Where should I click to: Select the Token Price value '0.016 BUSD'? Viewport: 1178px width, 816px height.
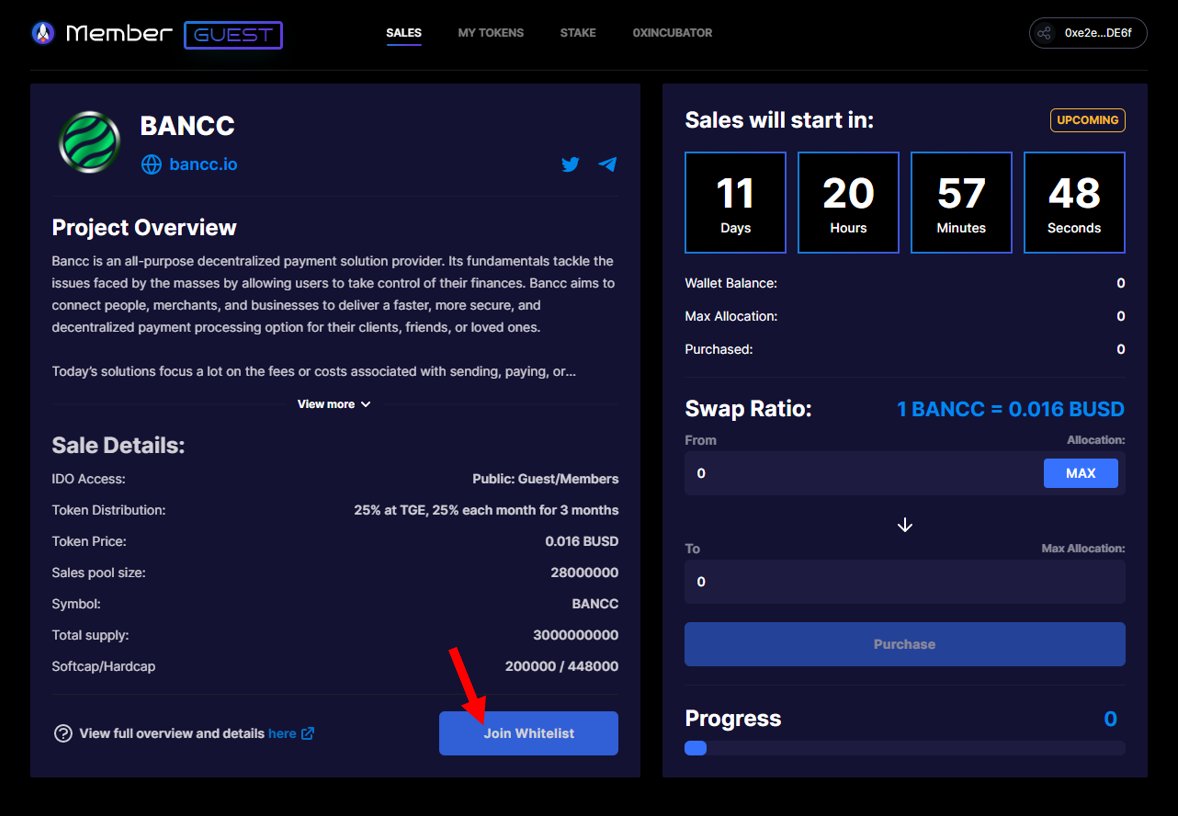(581, 541)
